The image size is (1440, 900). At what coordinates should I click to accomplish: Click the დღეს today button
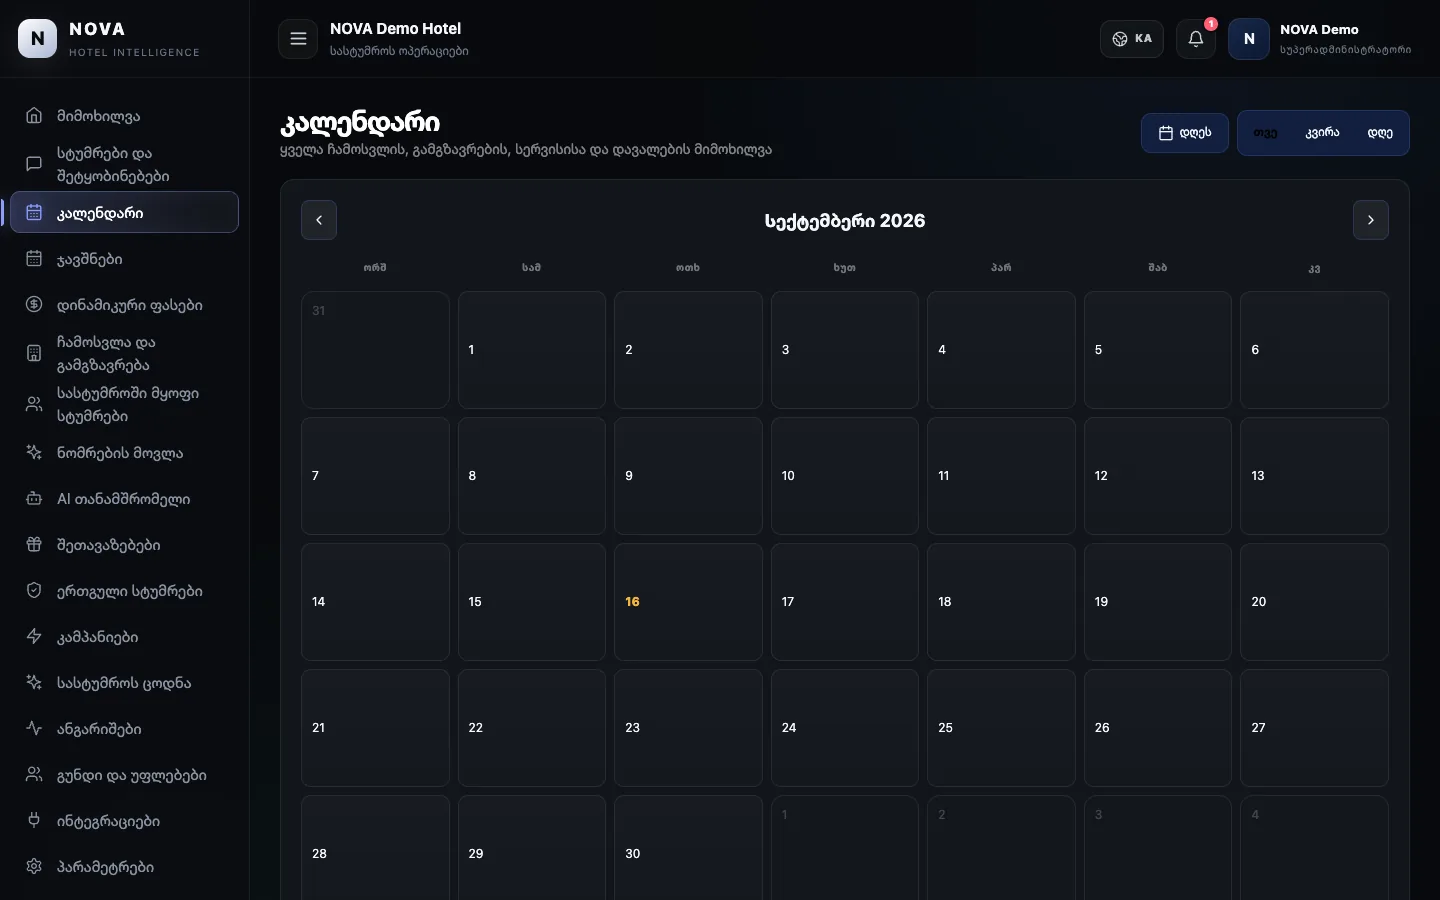1185,133
